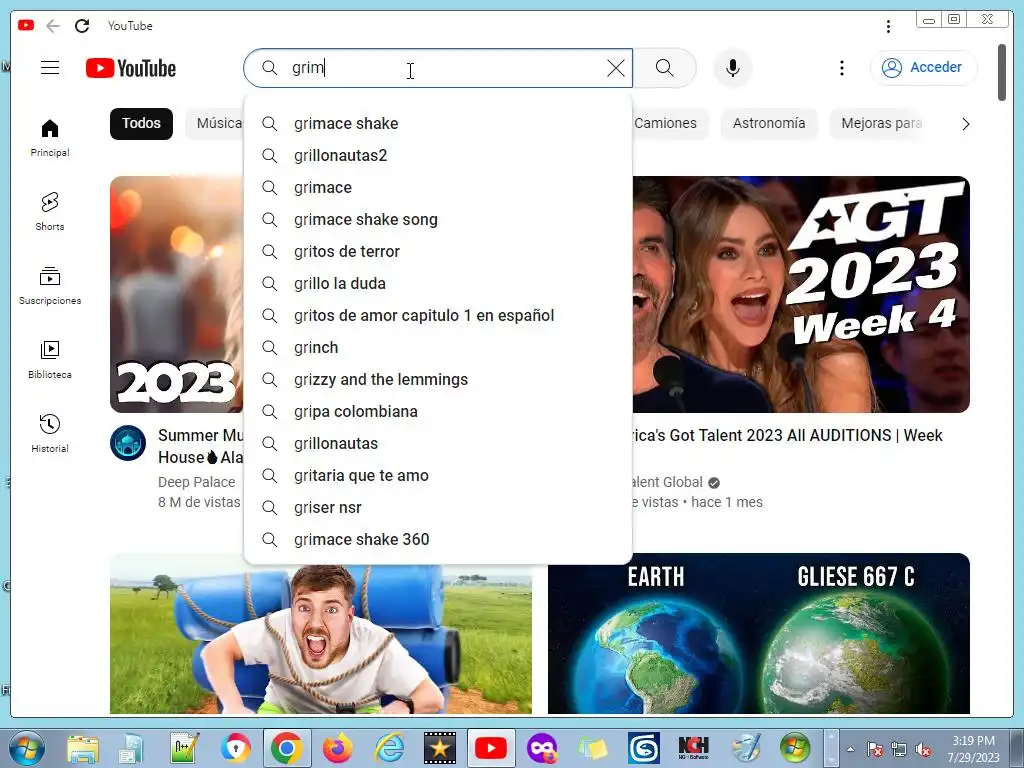The width and height of the screenshot is (1024, 768).
Task: Open the MrBeast tied-up video thumbnail
Action: pyautogui.click(x=321, y=639)
